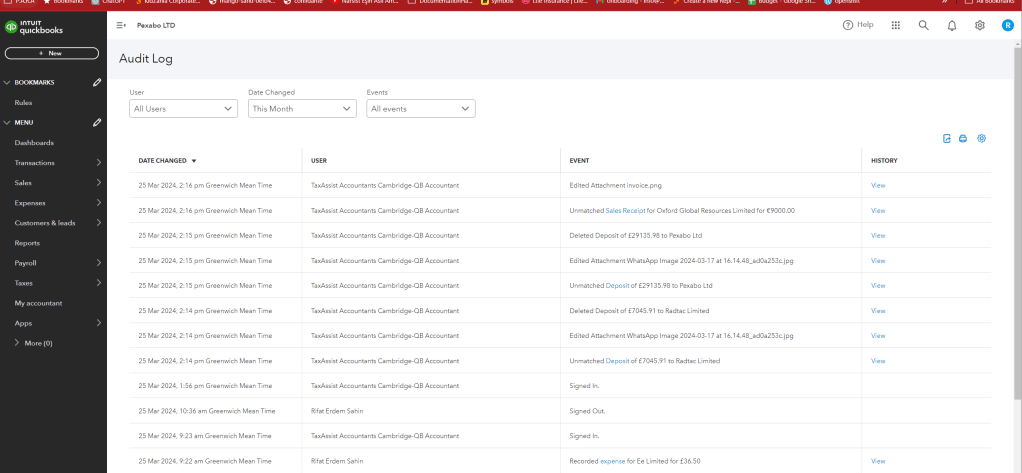Image resolution: width=1022 pixels, height=473 pixels.
Task: Open the Help menu
Action: [858, 25]
